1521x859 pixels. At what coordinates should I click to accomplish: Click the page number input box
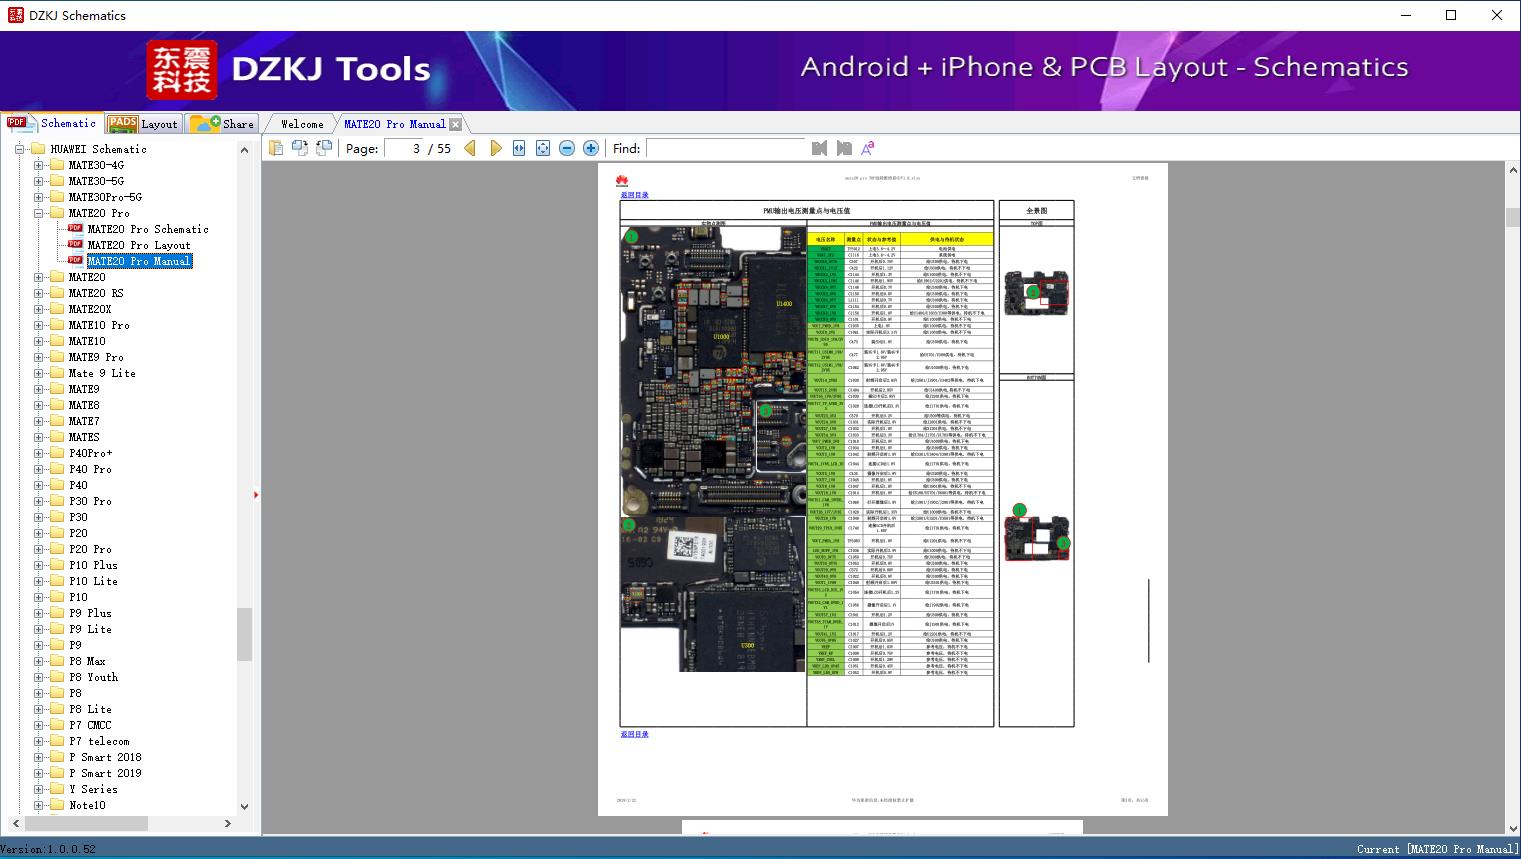(403, 148)
